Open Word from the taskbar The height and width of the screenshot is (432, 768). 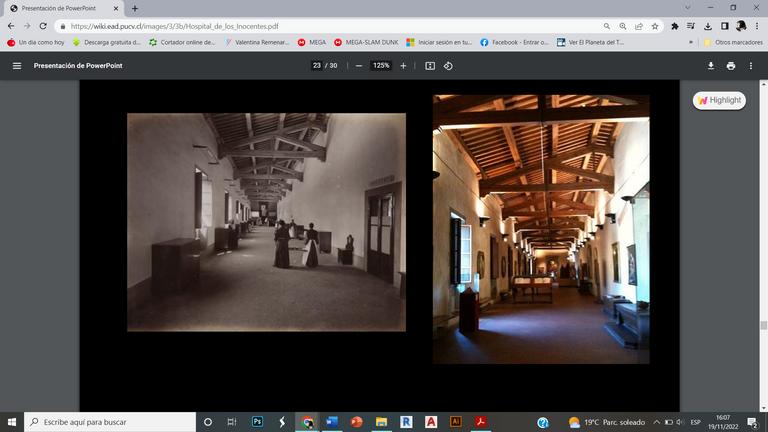pos(332,422)
